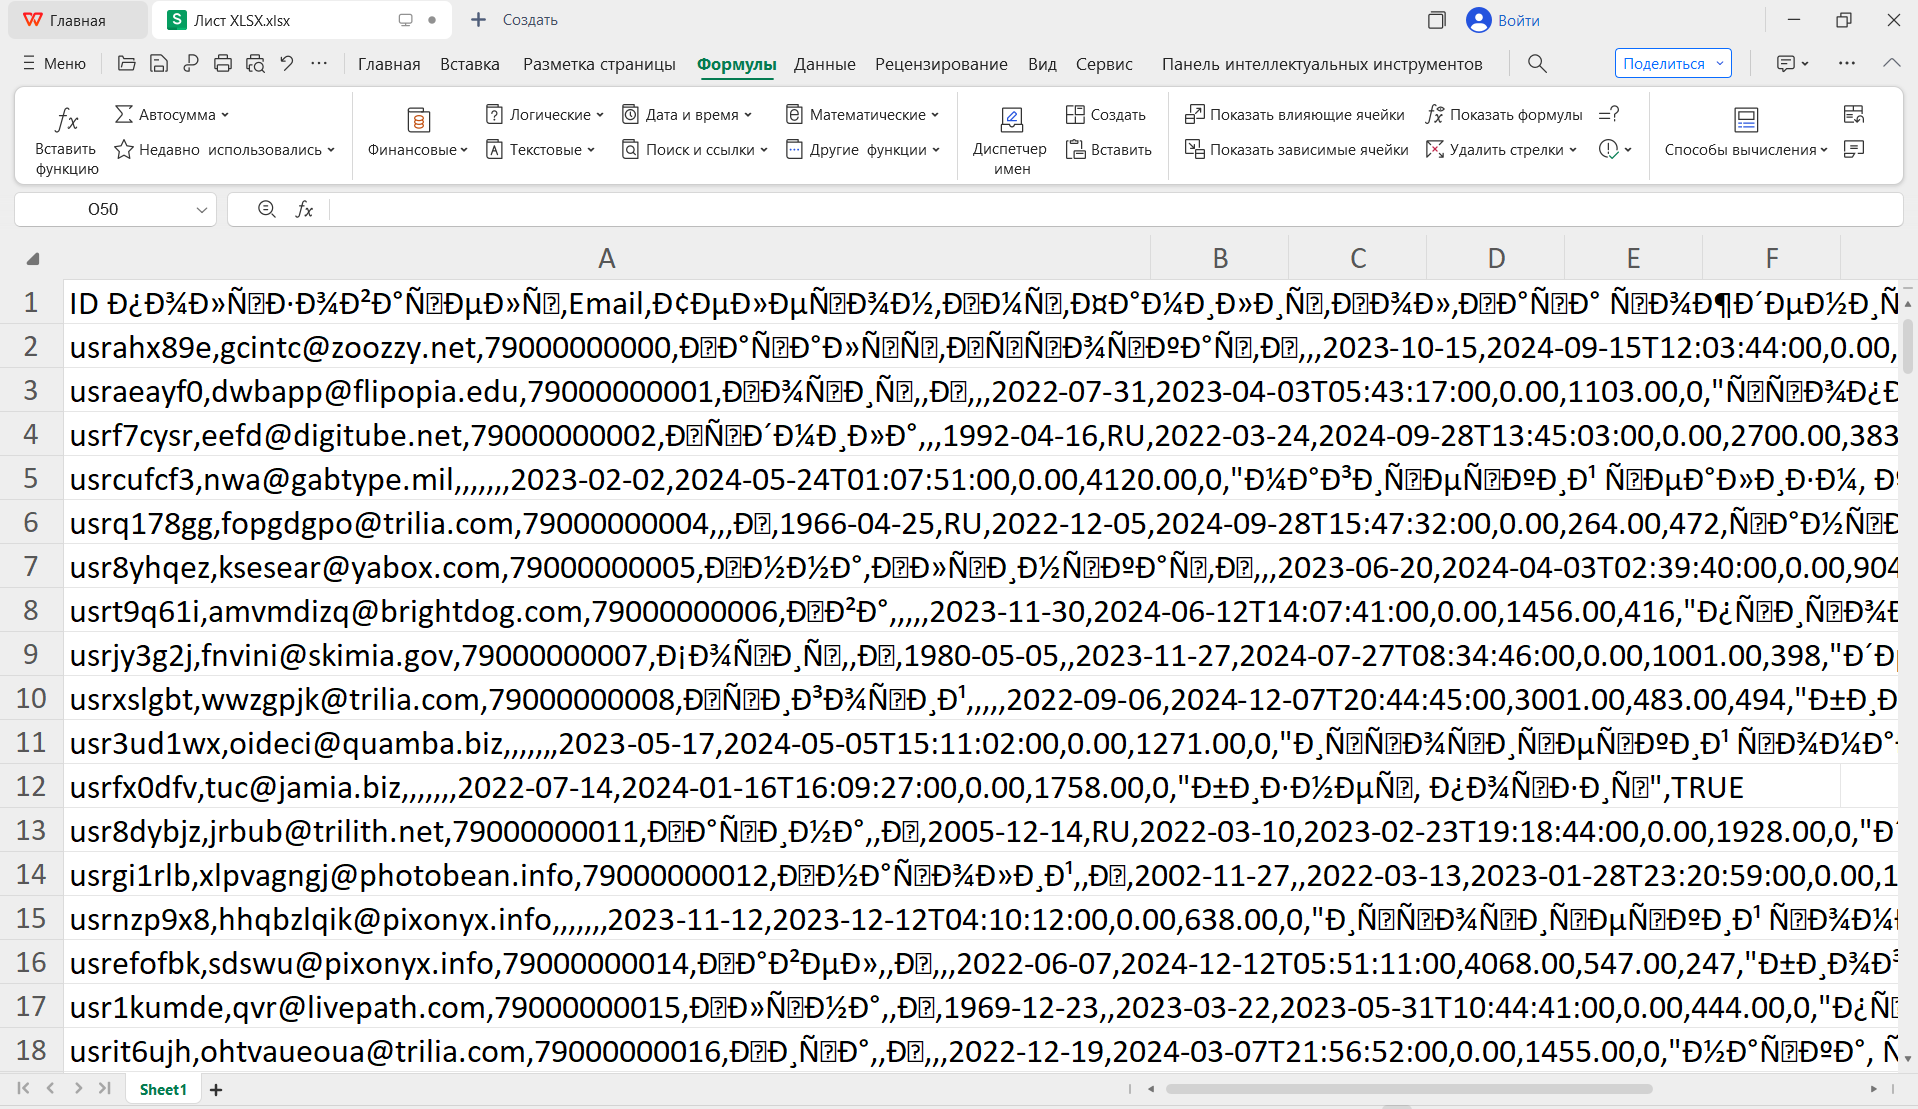Image resolution: width=1918 pixels, height=1109 pixels.
Task: Open the search magnifier in ribbon tabs
Action: click(1537, 64)
